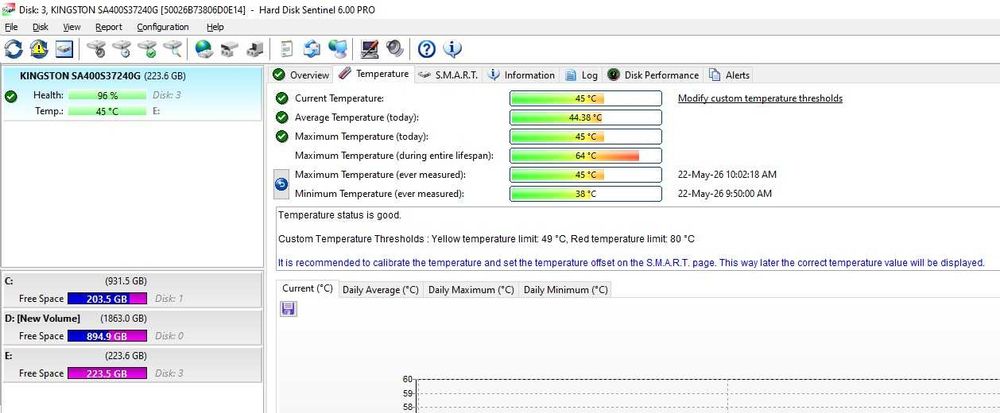Click the blue info bubble toolbar icon
Image resolution: width=1000 pixels, height=413 pixels.
pyautogui.click(x=452, y=49)
